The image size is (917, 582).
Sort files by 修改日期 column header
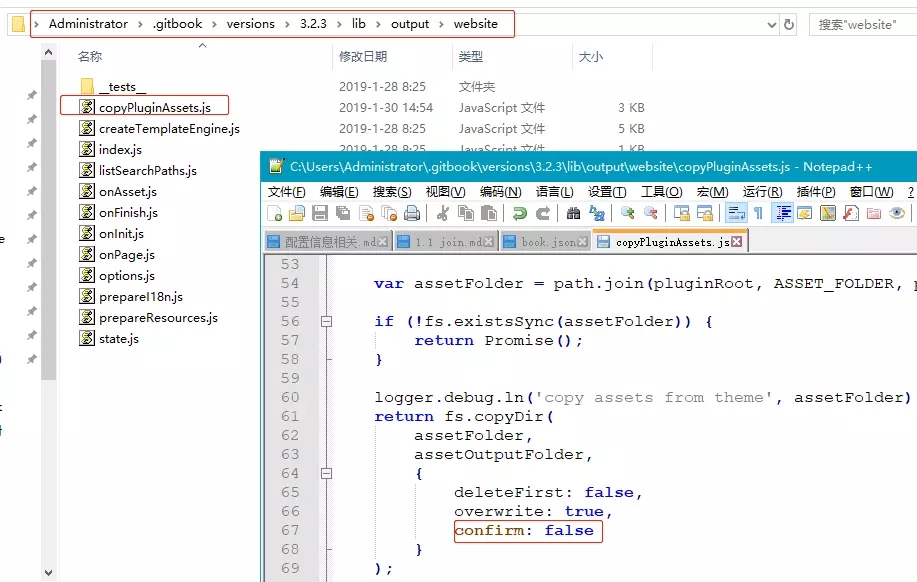[363, 57]
